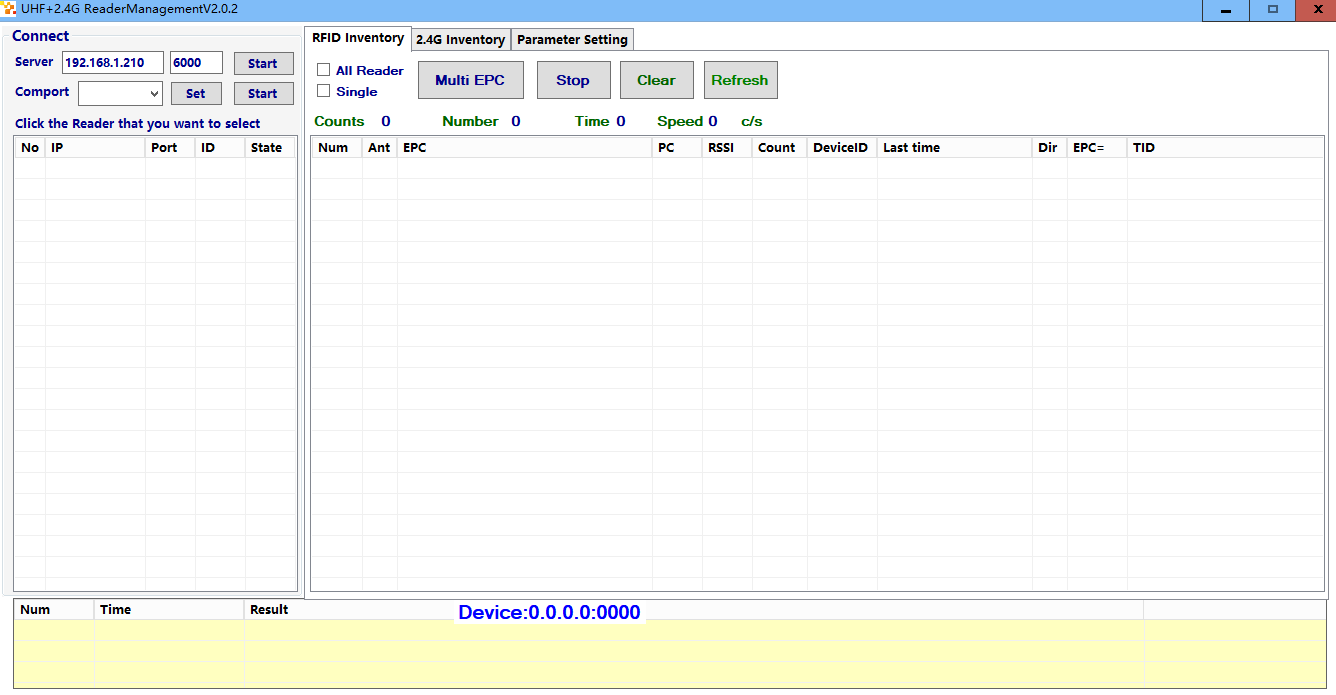Click the Time column header in log

tap(169, 609)
